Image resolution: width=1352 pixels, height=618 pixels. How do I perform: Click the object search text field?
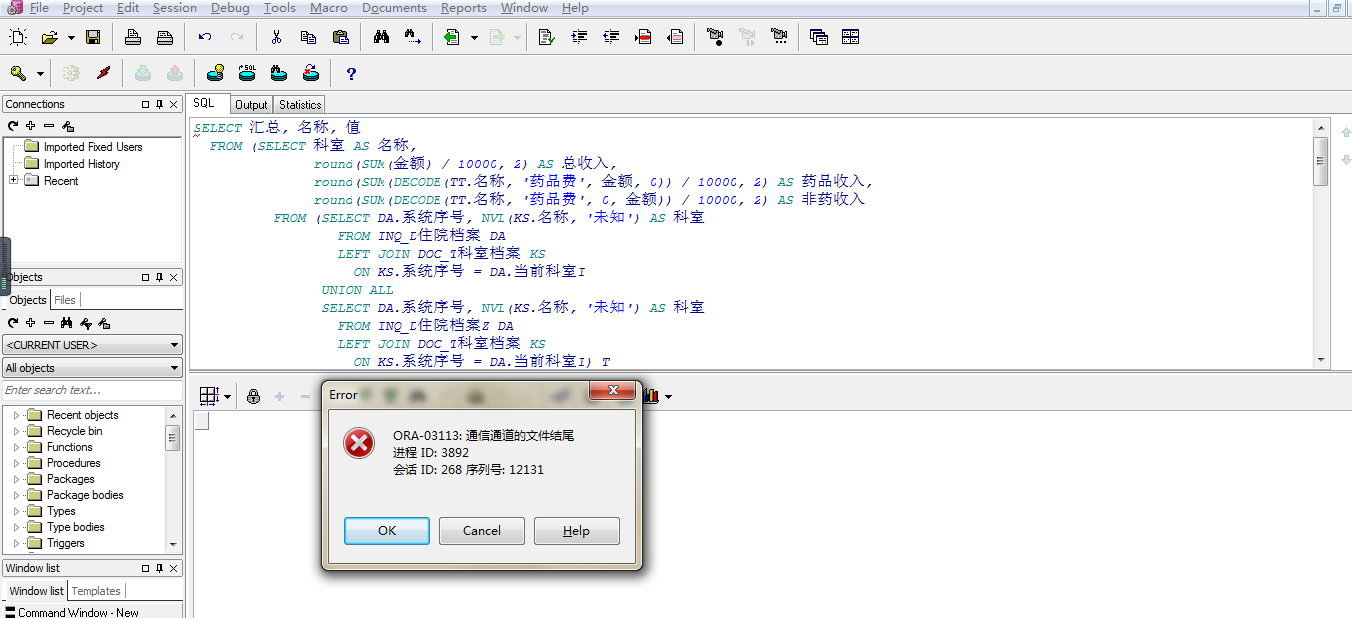pyautogui.click(x=93, y=390)
